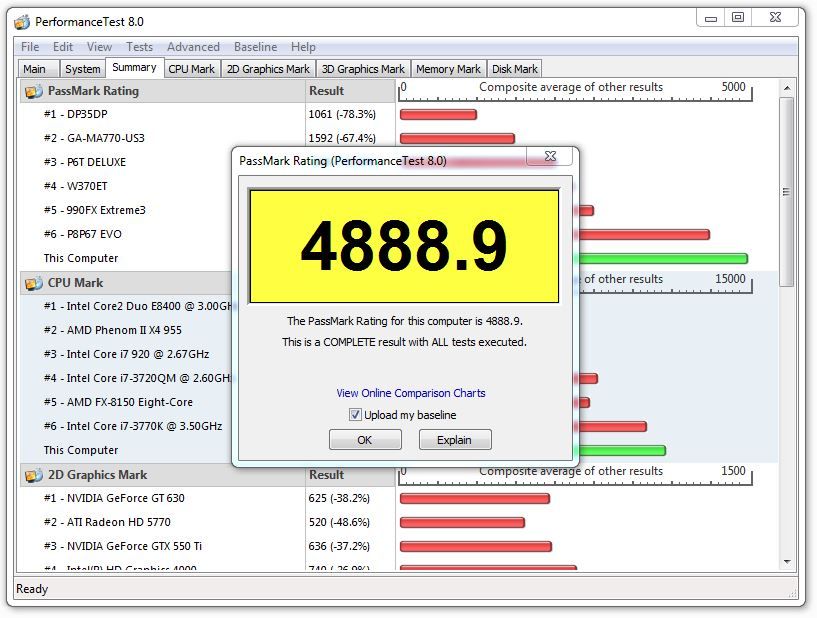Switch to the System tab
This screenshot has width=817, height=618.
point(83,69)
